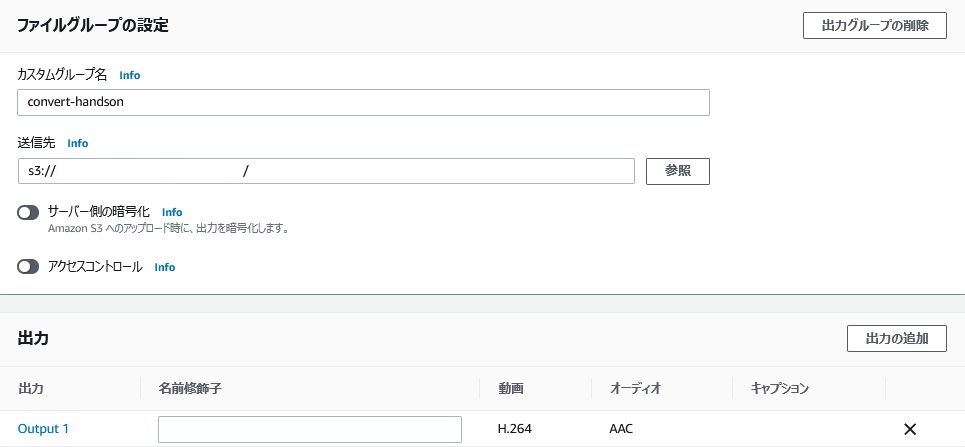Focus the custom group name field convert-handson
965x447 pixels.
[x=363, y=102]
